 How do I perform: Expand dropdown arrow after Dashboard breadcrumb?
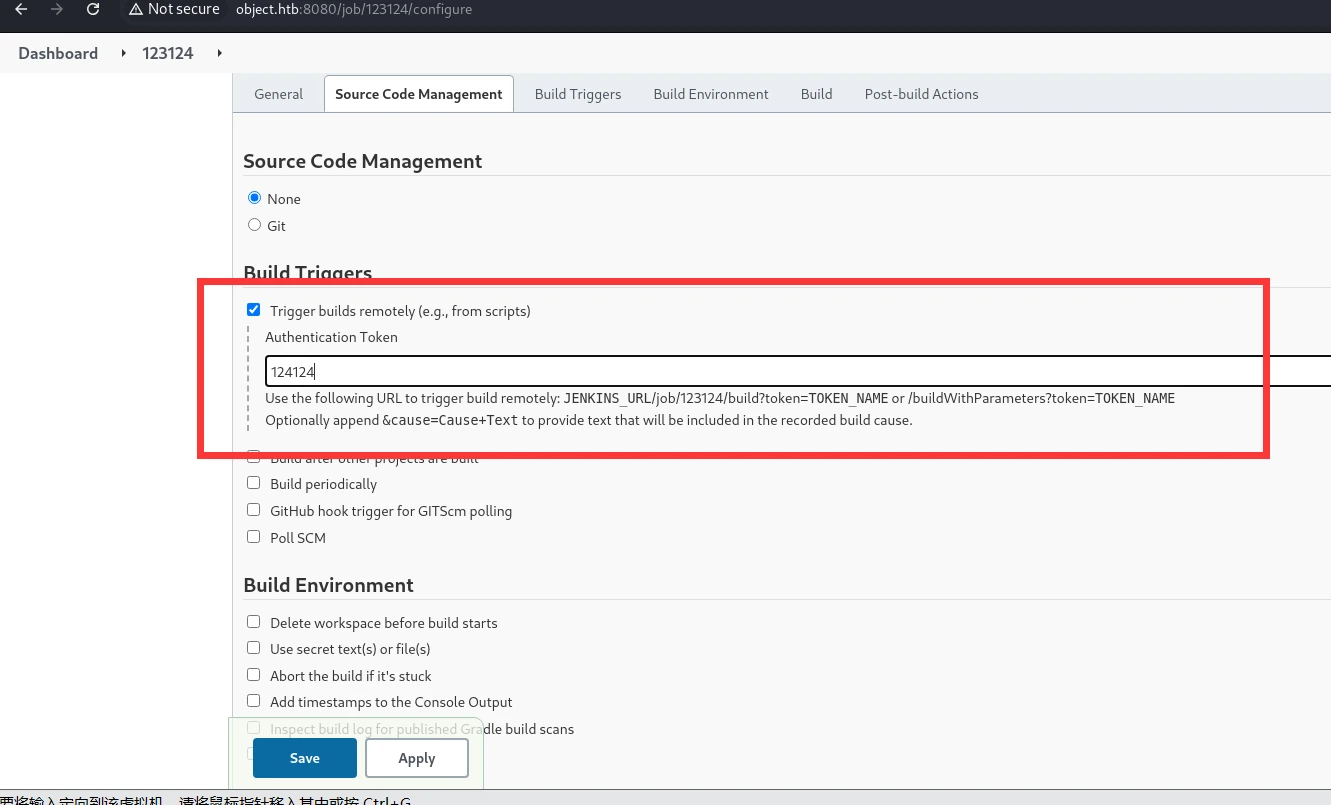(125, 53)
